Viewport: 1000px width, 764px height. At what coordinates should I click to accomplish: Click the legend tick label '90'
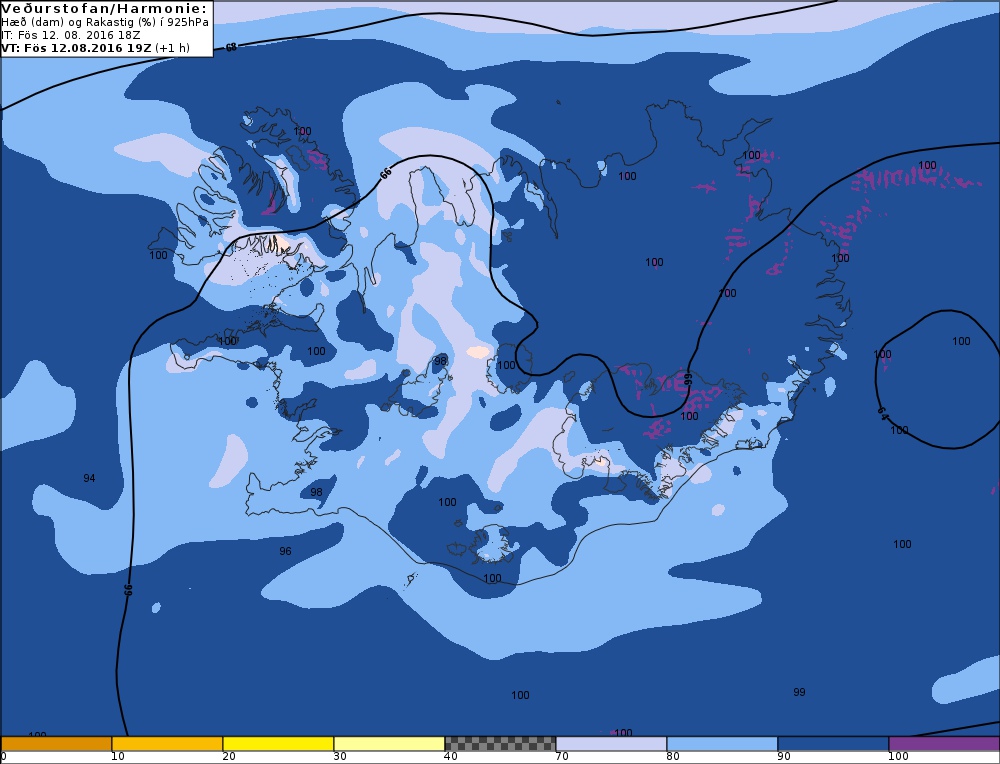(x=783, y=757)
